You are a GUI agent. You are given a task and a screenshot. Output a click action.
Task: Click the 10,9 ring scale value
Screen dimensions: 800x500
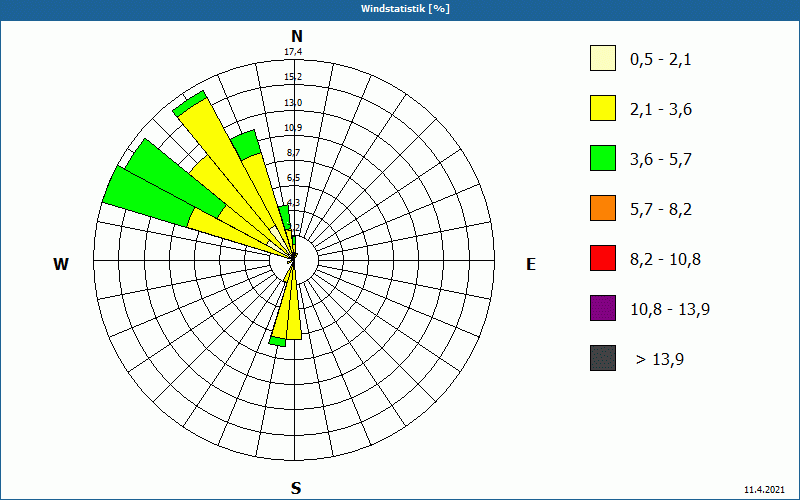coord(293,128)
